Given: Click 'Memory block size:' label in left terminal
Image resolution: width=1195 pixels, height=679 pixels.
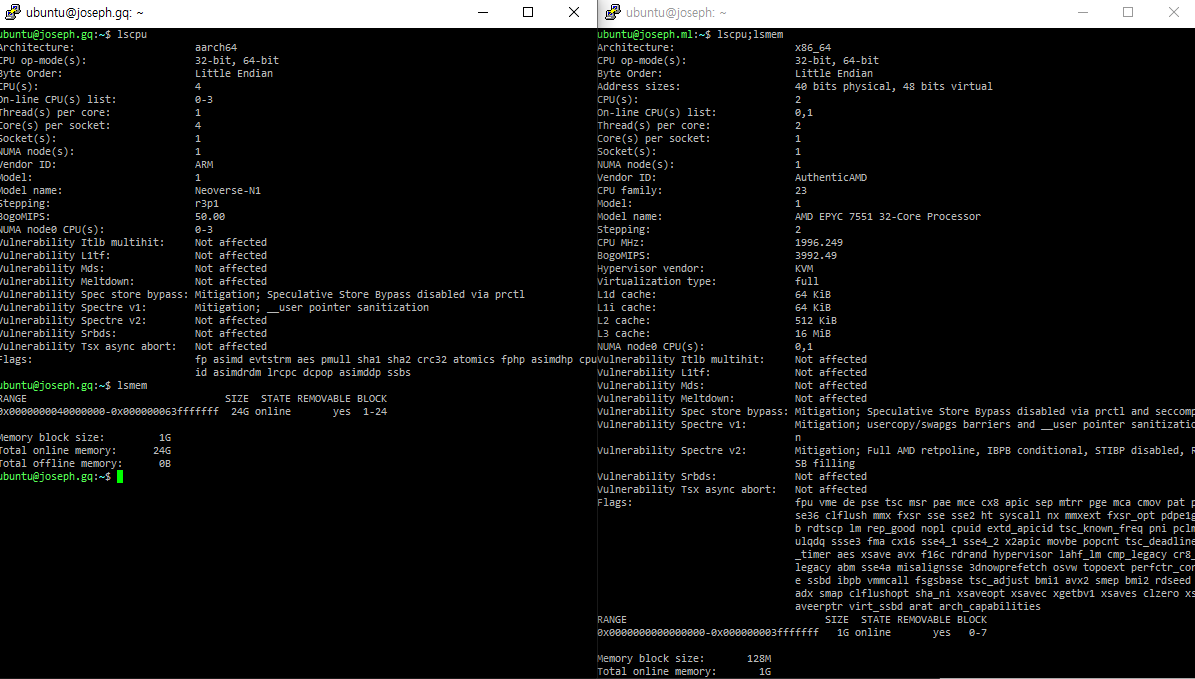Looking at the screenshot, I should (x=52, y=437).
